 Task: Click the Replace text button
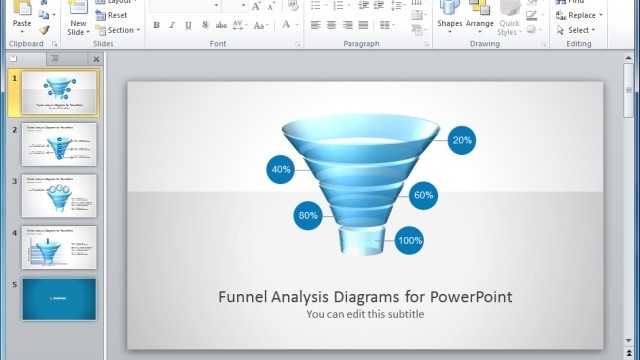579,15
